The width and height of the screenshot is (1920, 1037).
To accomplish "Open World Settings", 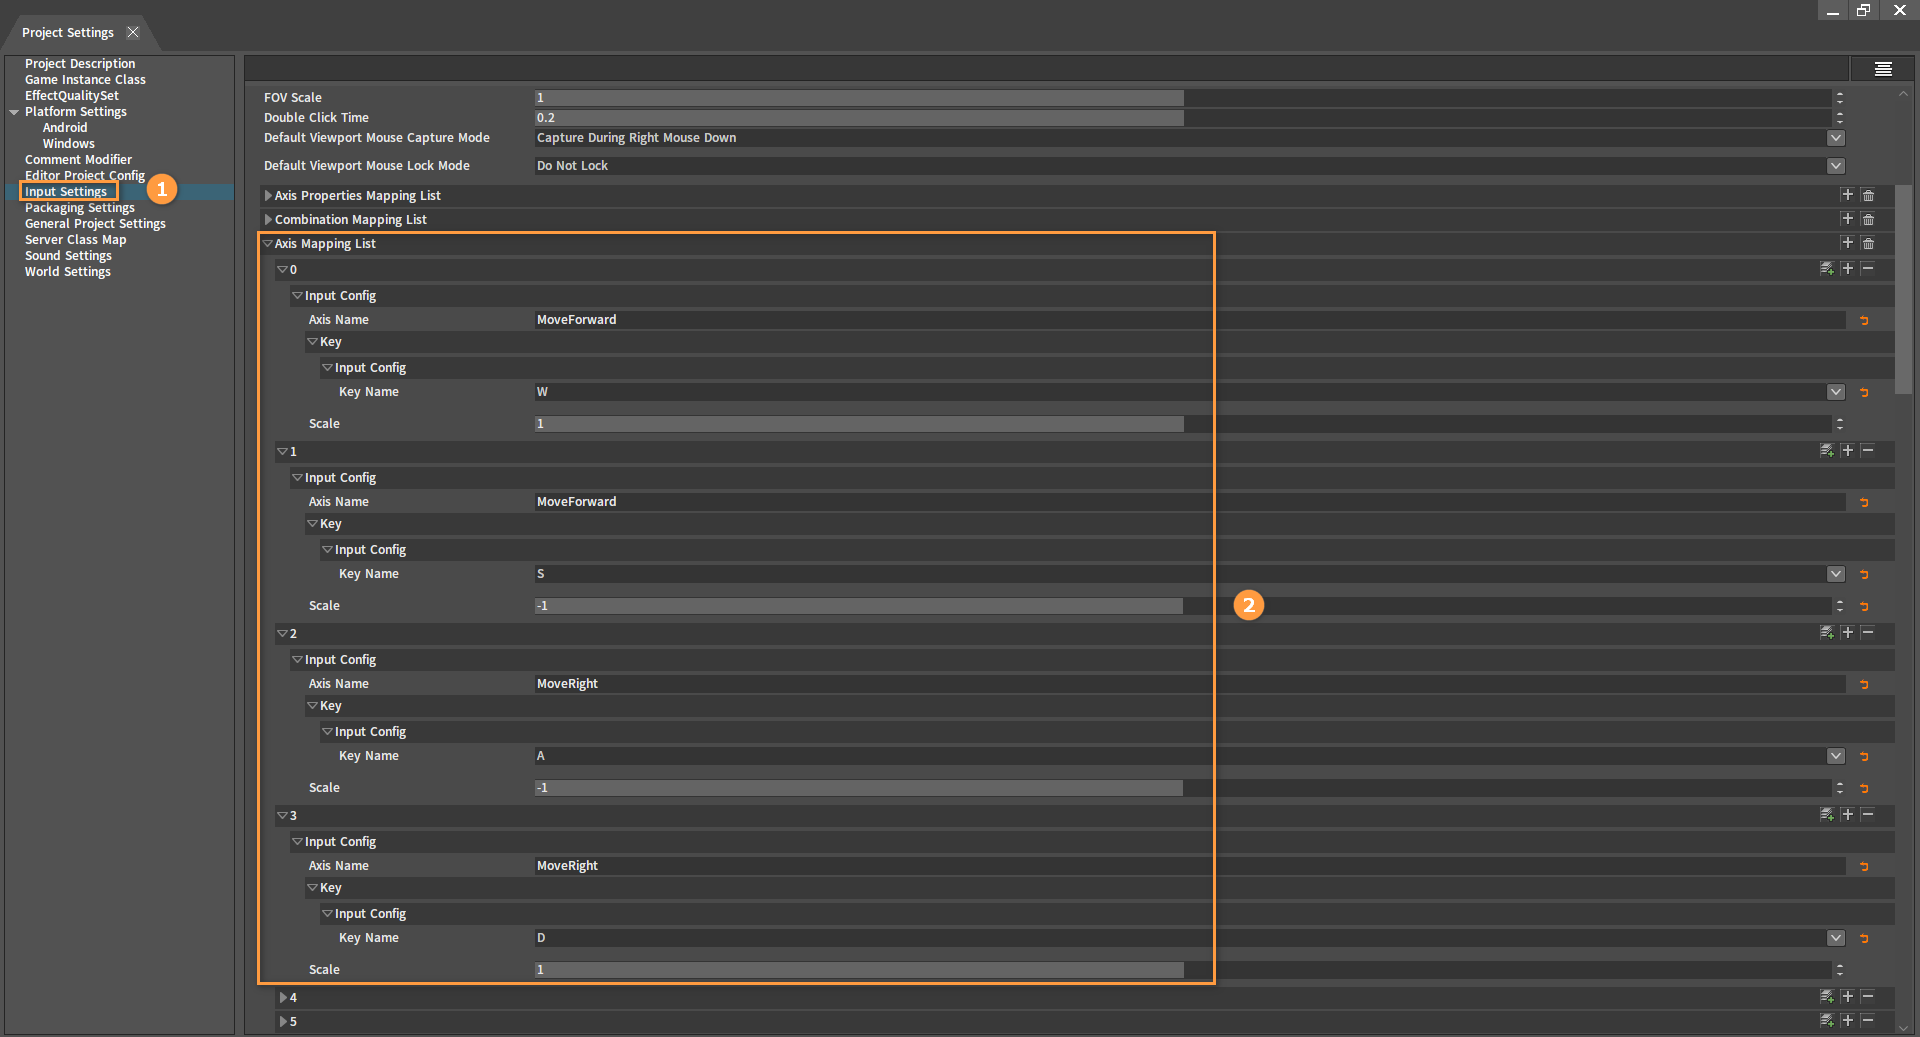I will coord(68,272).
